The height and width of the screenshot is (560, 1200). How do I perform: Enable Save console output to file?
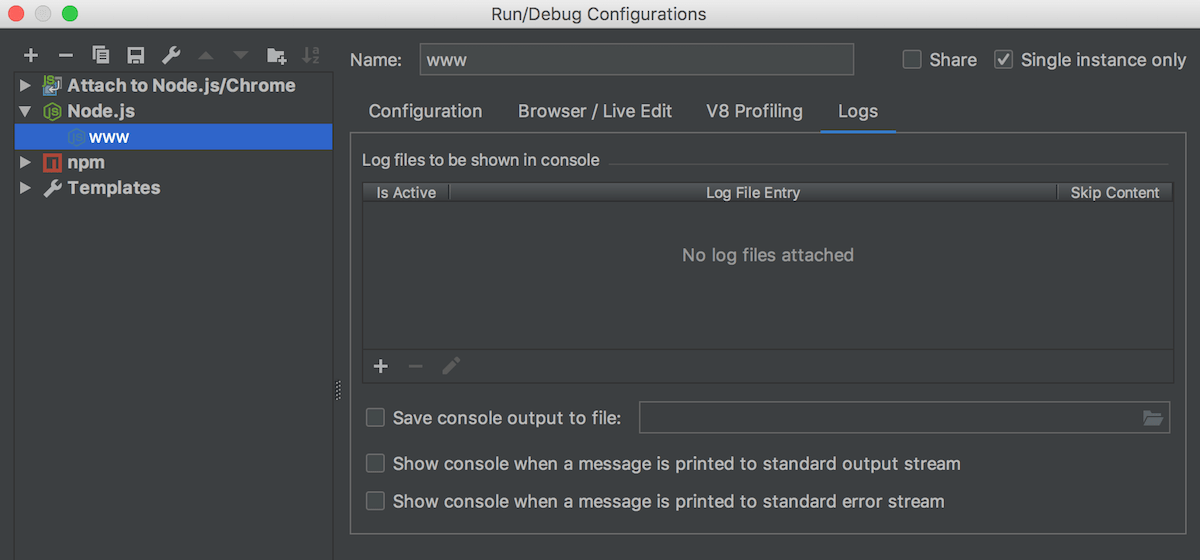[375, 418]
